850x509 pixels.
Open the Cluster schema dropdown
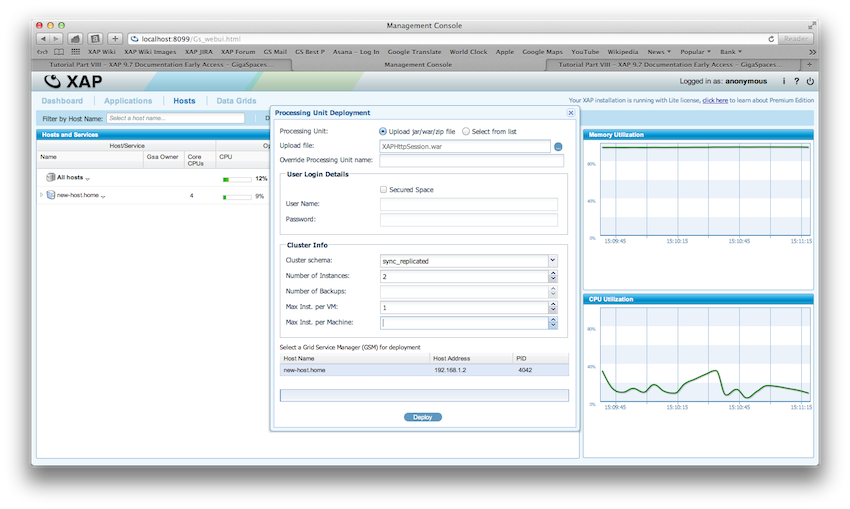click(552, 261)
